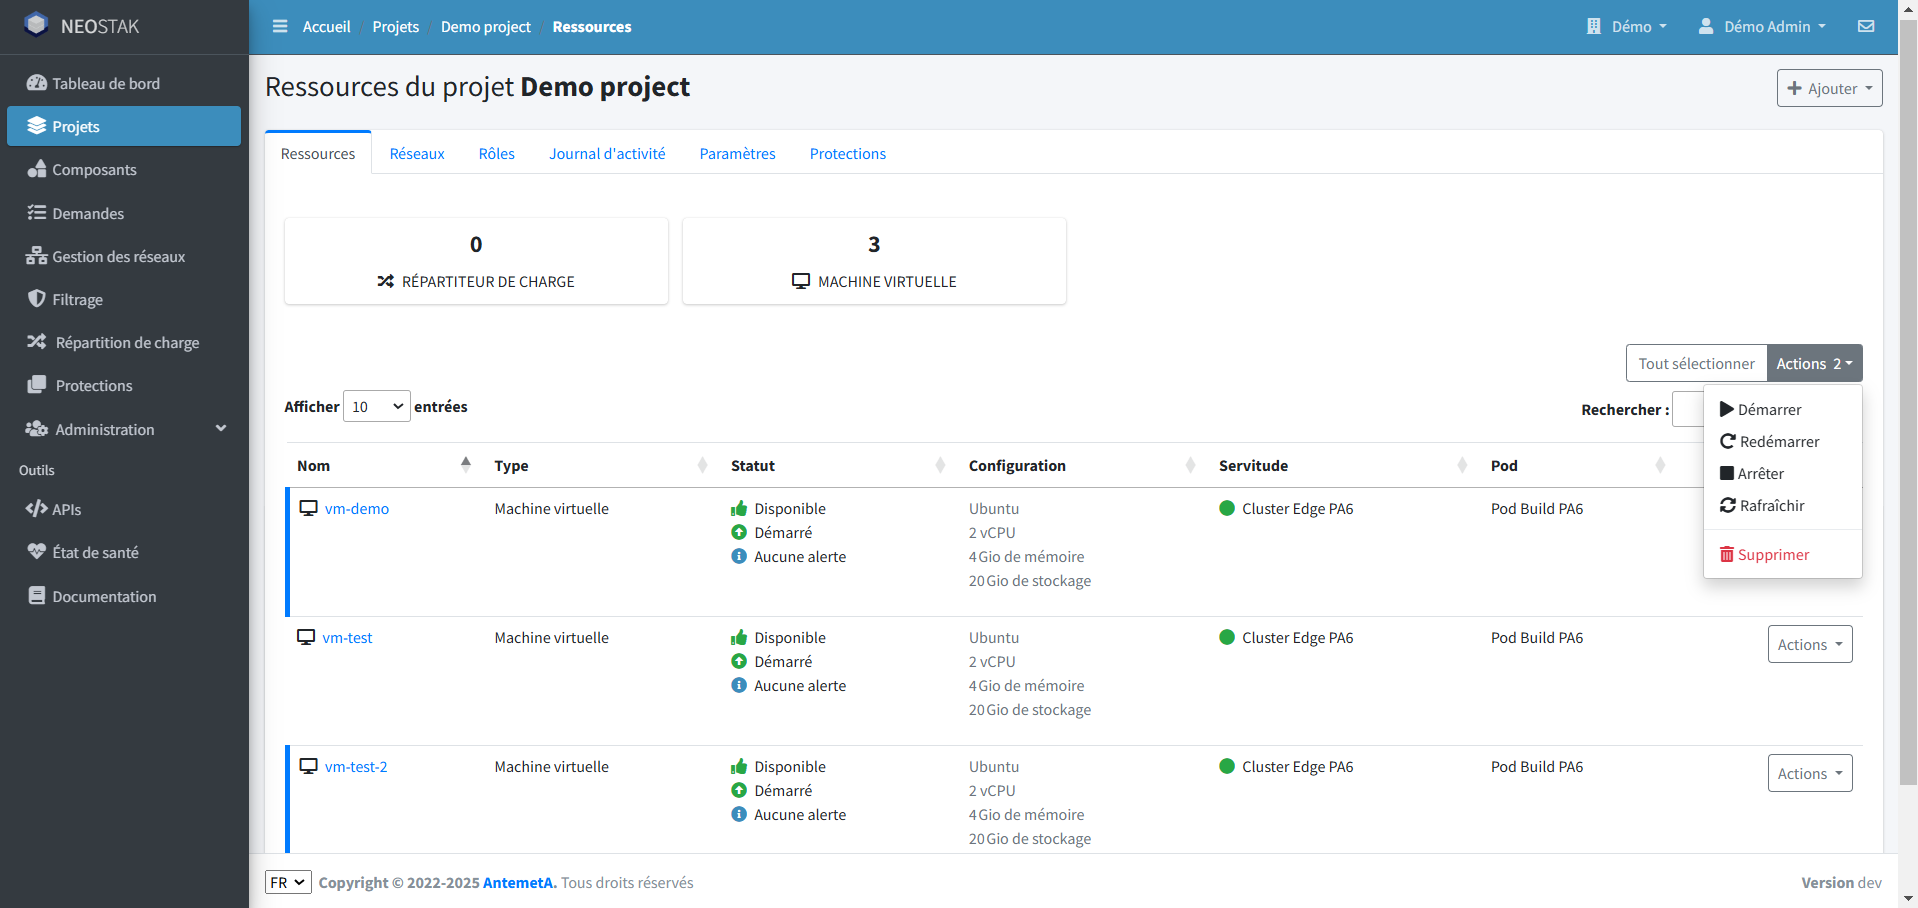Open Tableau de bord from the sidebar
Image resolution: width=1918 pixels, height=908 pixels.
105,83
